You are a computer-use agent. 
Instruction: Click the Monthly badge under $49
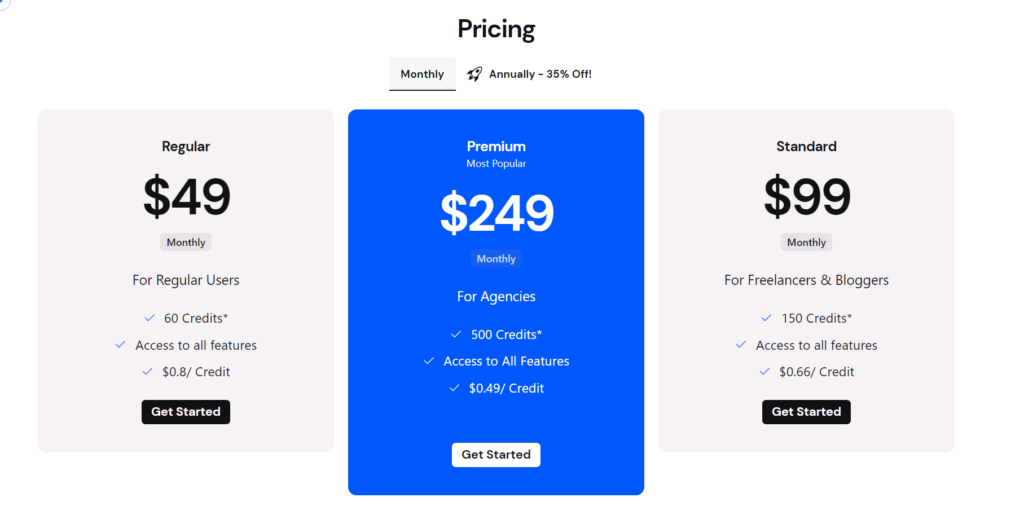186,242
